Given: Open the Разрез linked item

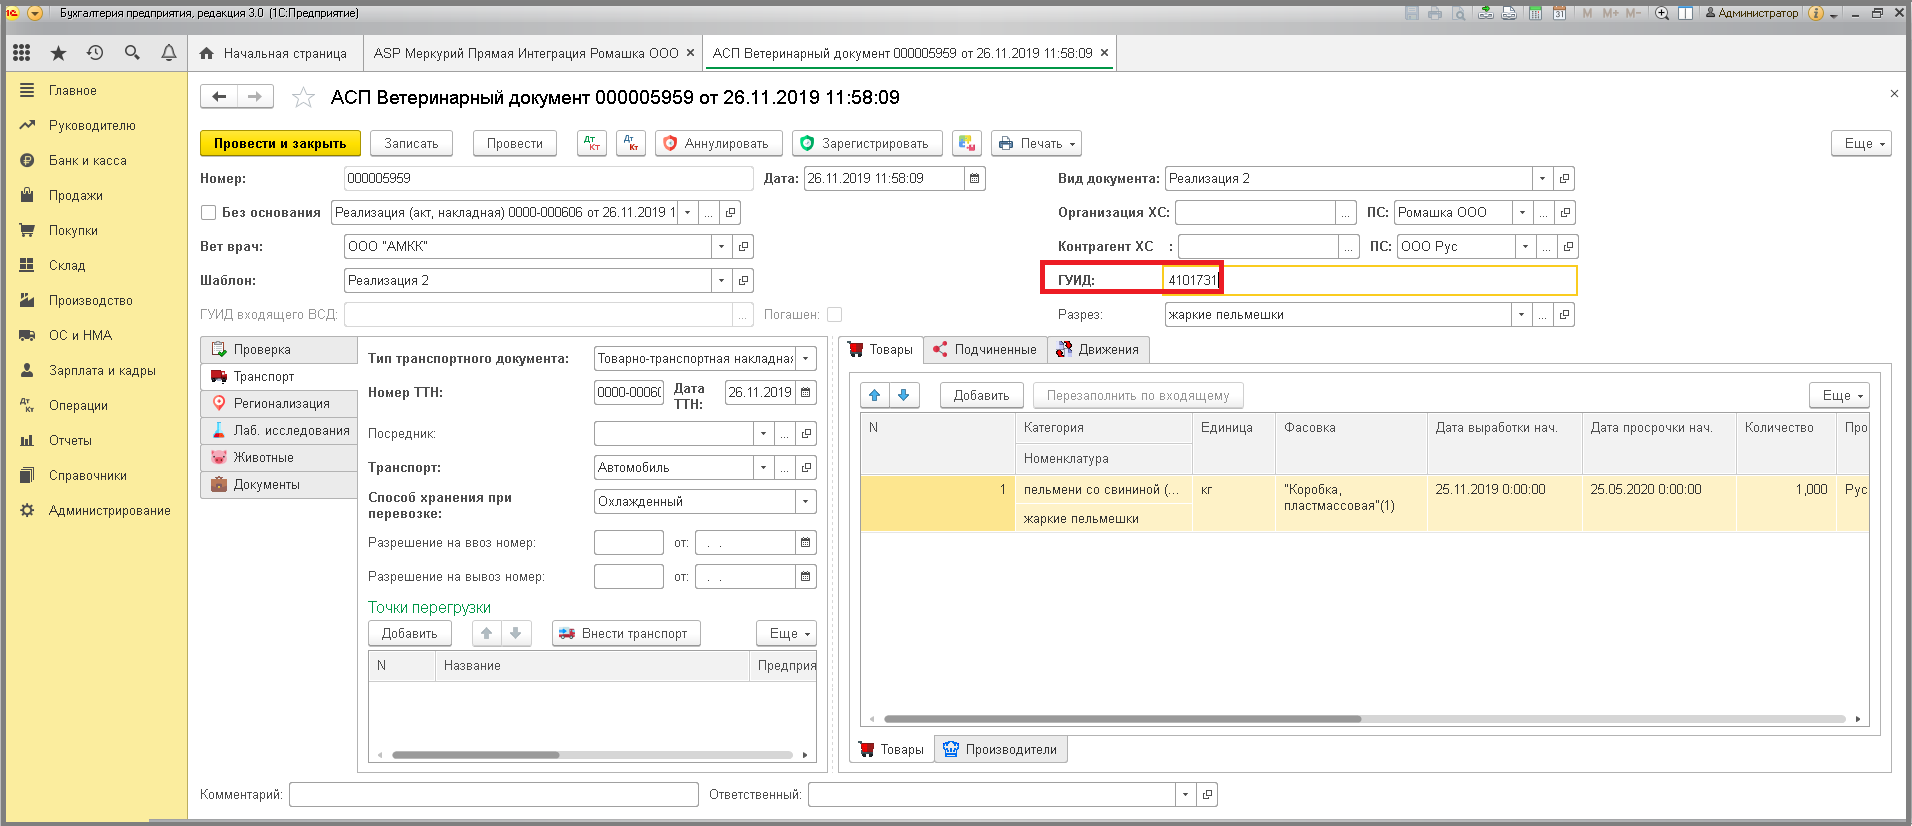Looking at the screenshot, I should [1565, 314].
